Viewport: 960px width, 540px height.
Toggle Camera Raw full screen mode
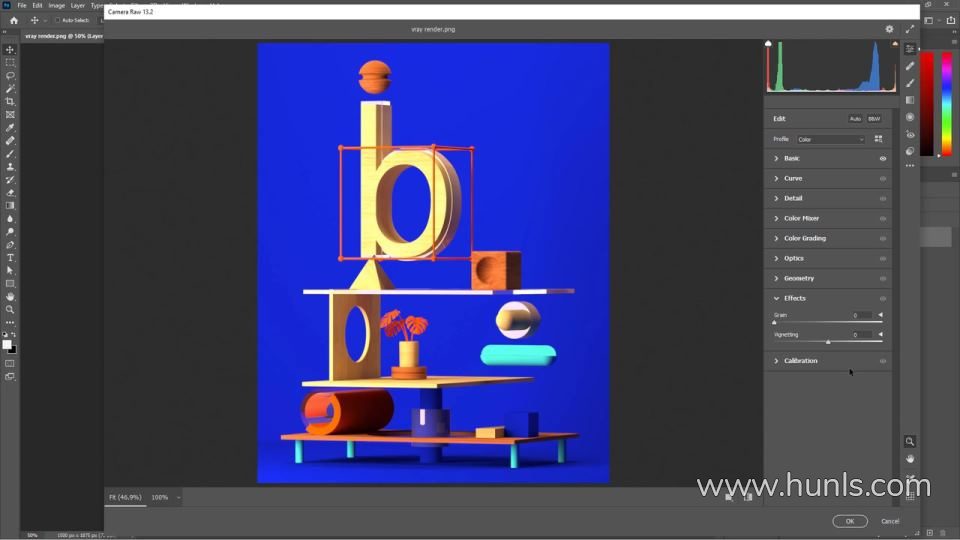pos(910,29)
